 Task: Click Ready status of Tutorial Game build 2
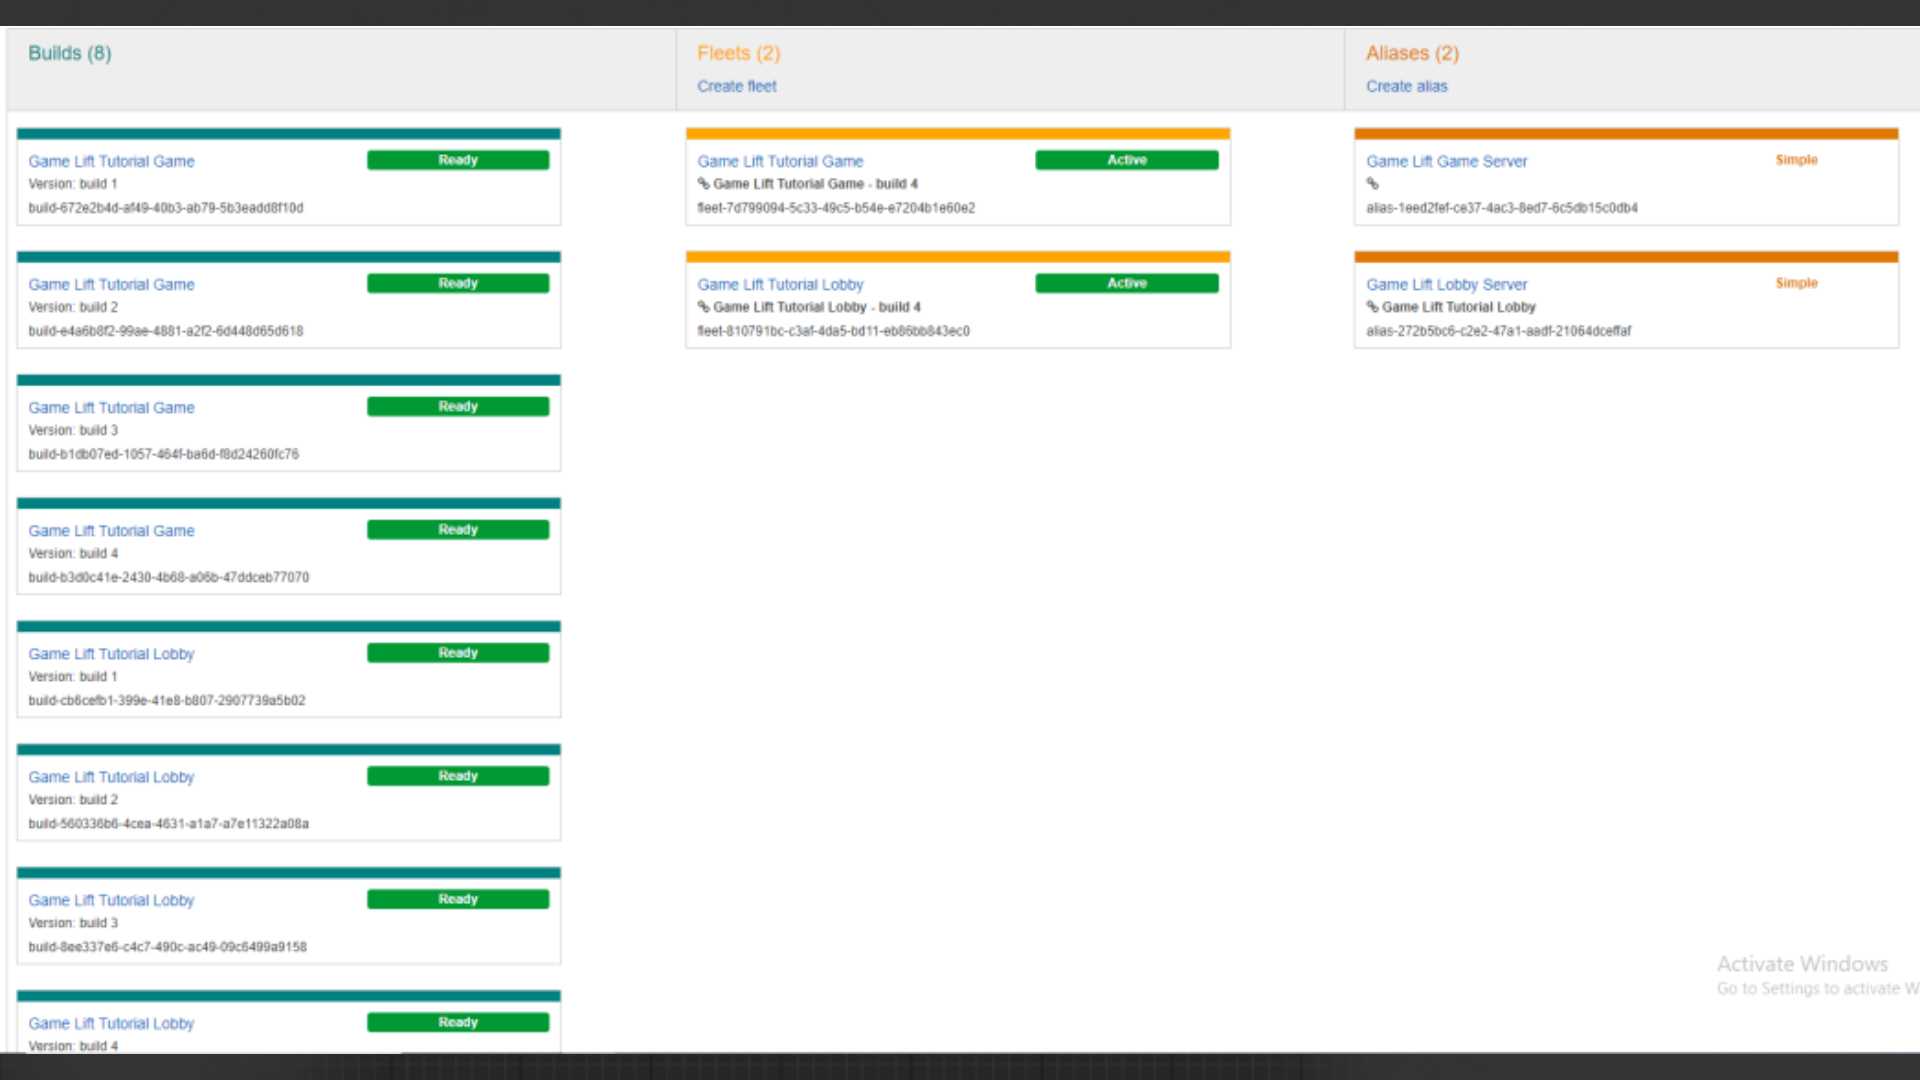tap(458, 283)
